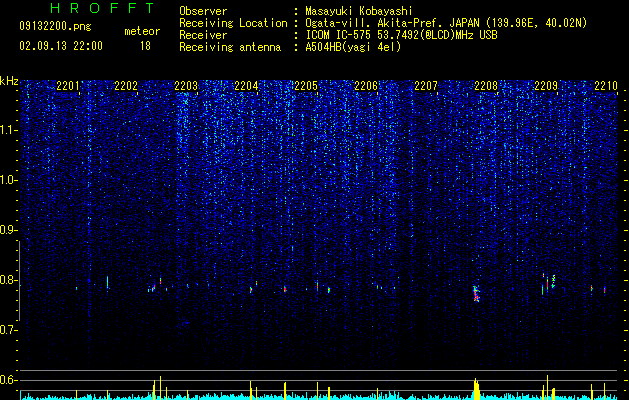Screen dimensions: 629x400
Task: Click the 0.9 kHz axis label
Action: pyautogui.click(x=8, y=230)
